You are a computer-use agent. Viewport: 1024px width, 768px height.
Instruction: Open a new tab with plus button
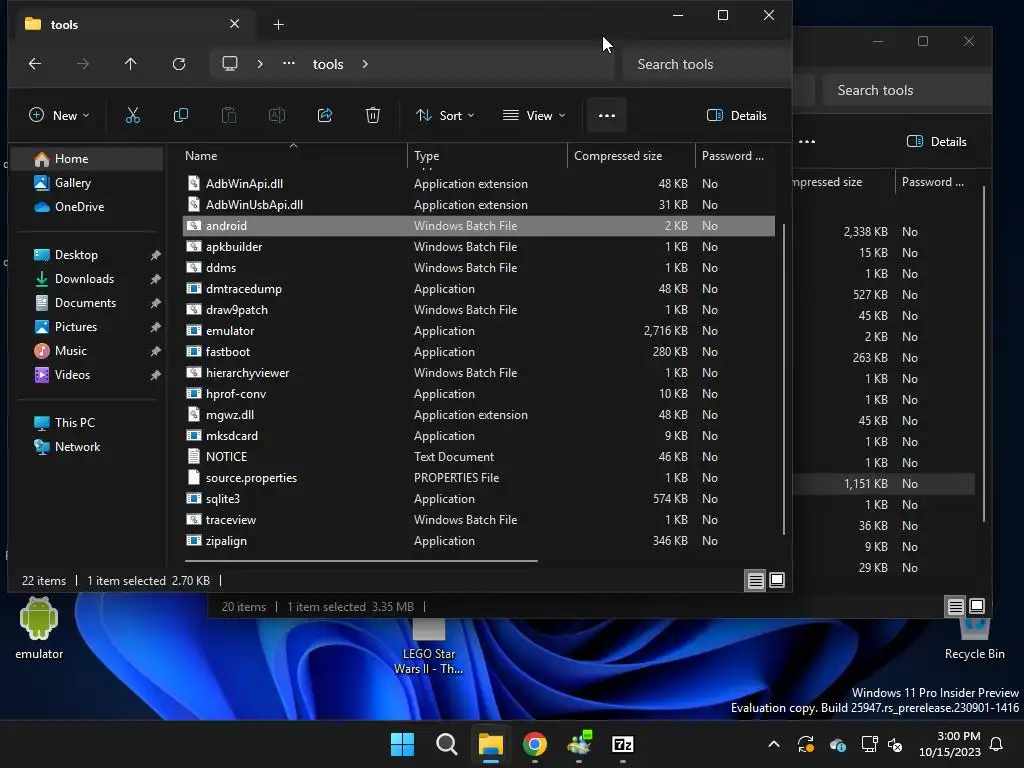pyautogui.click(x=278, y=25)
